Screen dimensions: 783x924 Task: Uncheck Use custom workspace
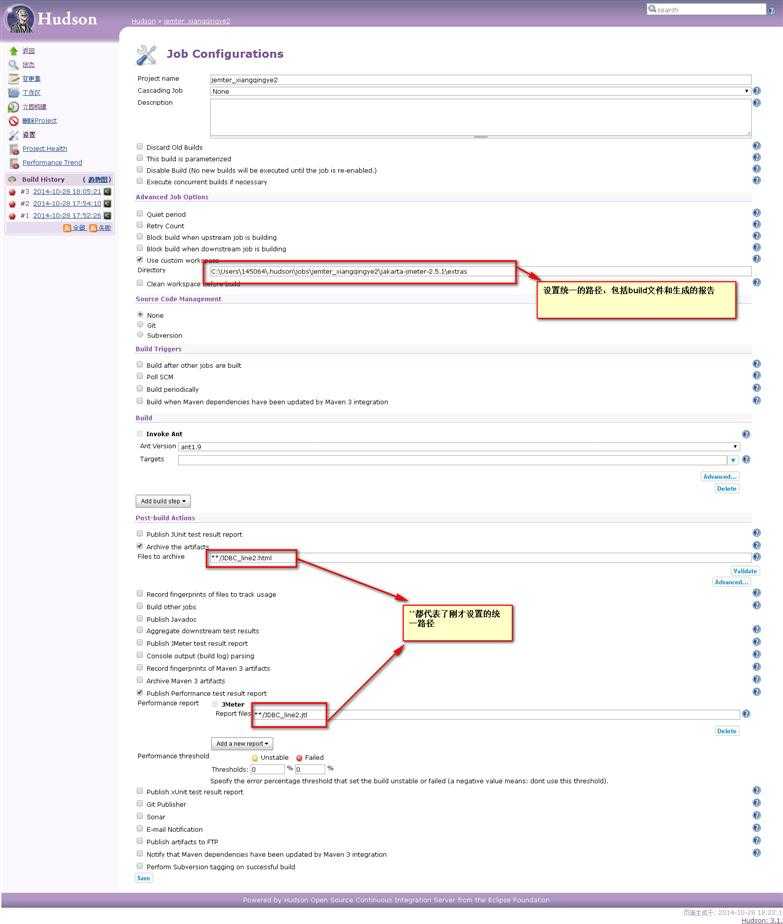pyautogui.click(x=140, y=259)
